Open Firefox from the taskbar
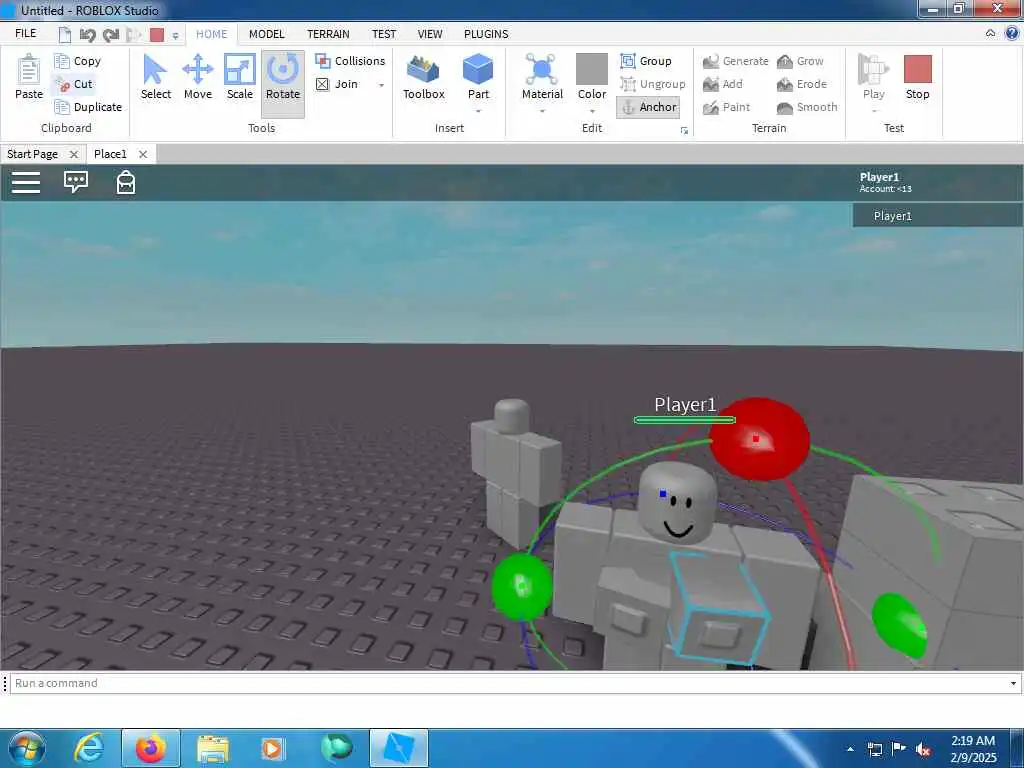1024x768 pixels. (x=151, y=748)
